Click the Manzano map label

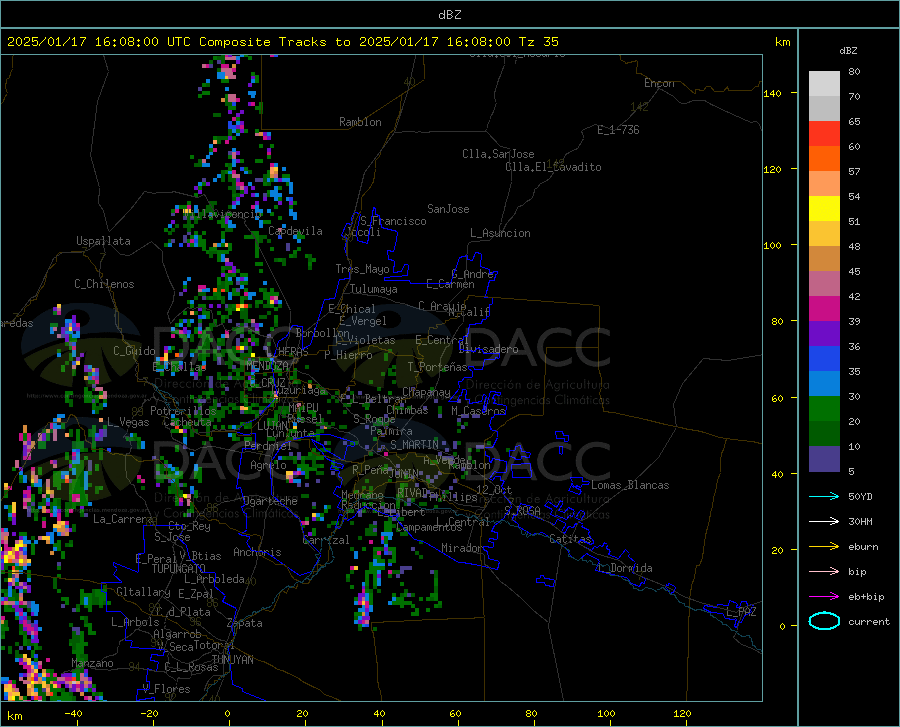(x=92, y=663)
